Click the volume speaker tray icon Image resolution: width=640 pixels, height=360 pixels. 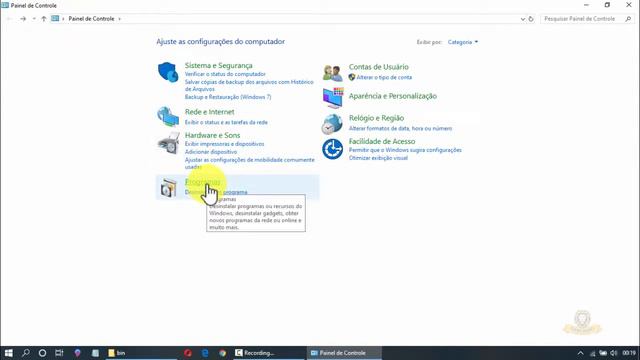click(613, 353)
